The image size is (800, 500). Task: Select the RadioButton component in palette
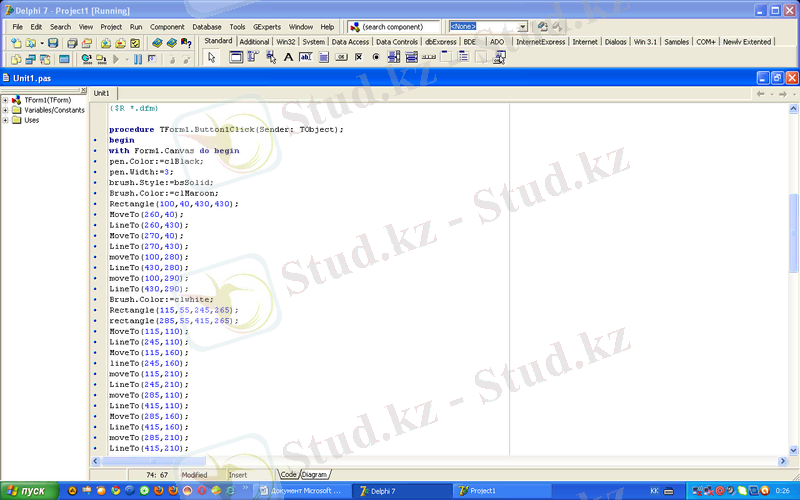tap(376, 57)
